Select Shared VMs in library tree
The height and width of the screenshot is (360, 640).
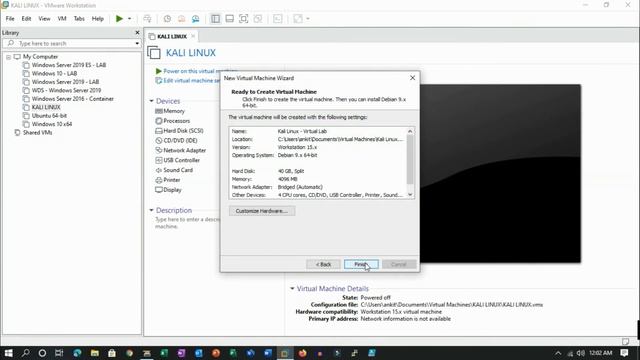tap(38, 133)
